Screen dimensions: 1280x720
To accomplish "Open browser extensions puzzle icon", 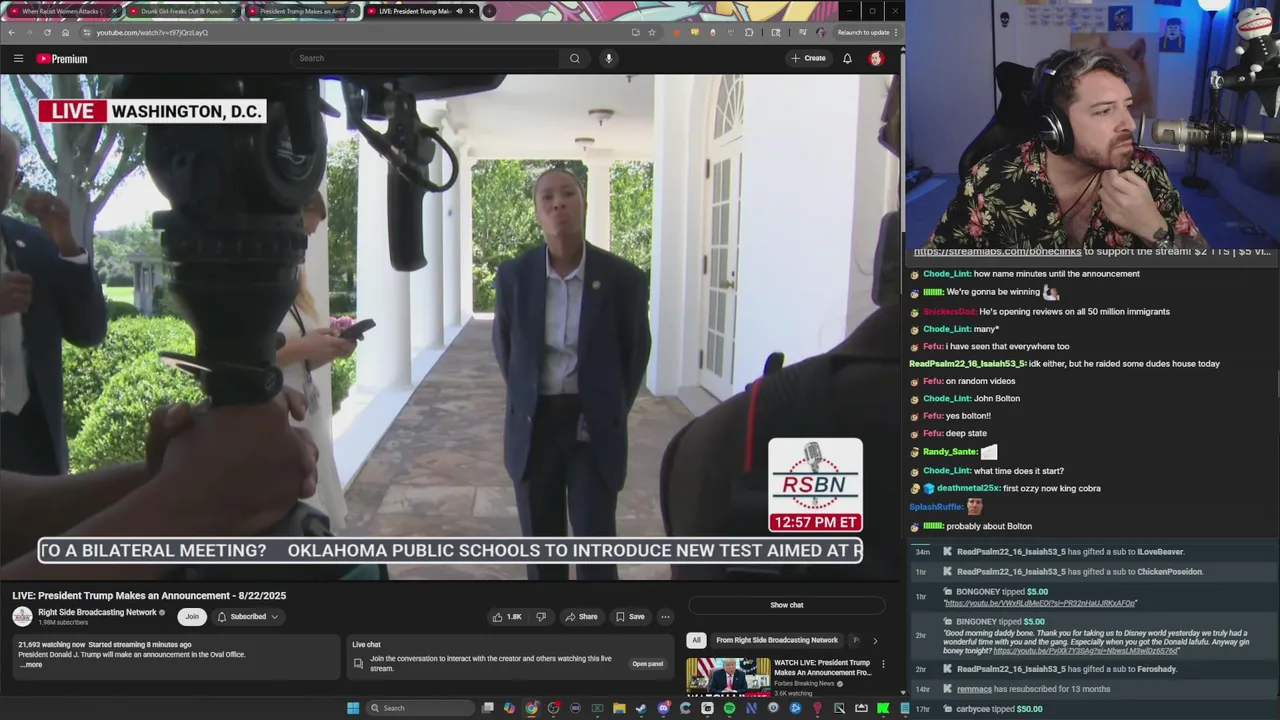I will [x=749, y=32].
